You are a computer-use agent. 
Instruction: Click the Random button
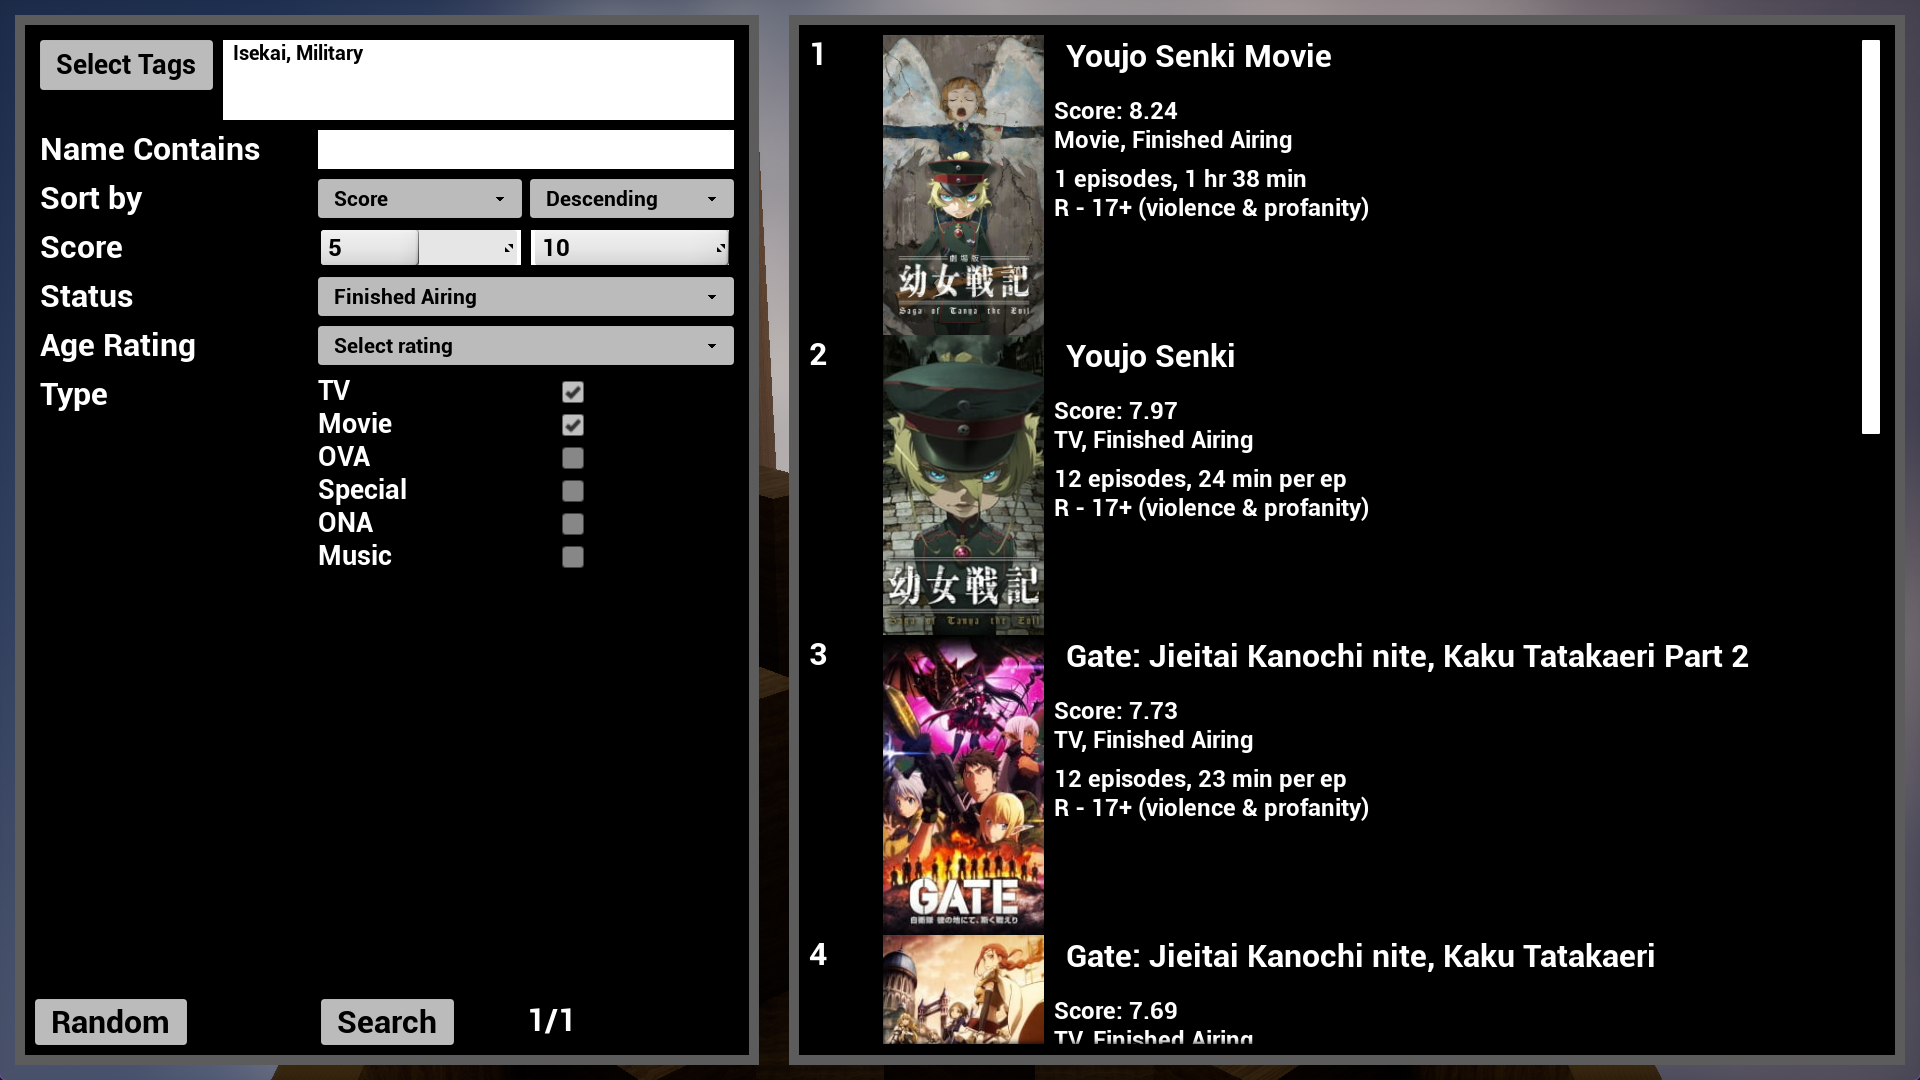tap(111, 1021)
